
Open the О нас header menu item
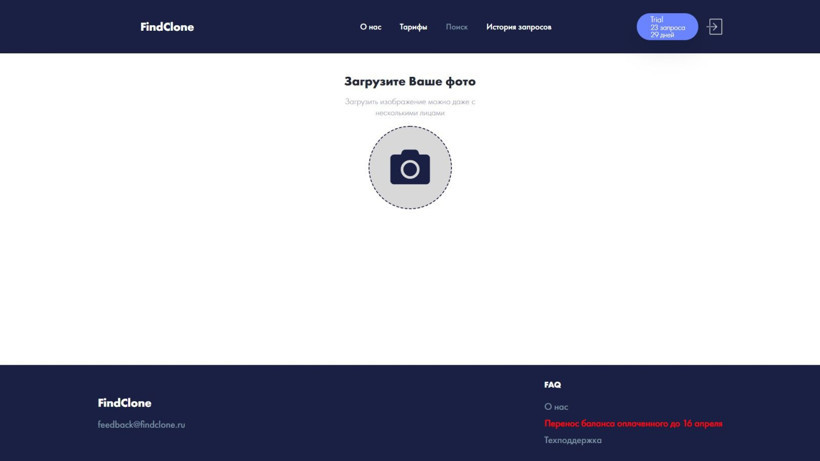pyautogui.click(x=370, y=27)
